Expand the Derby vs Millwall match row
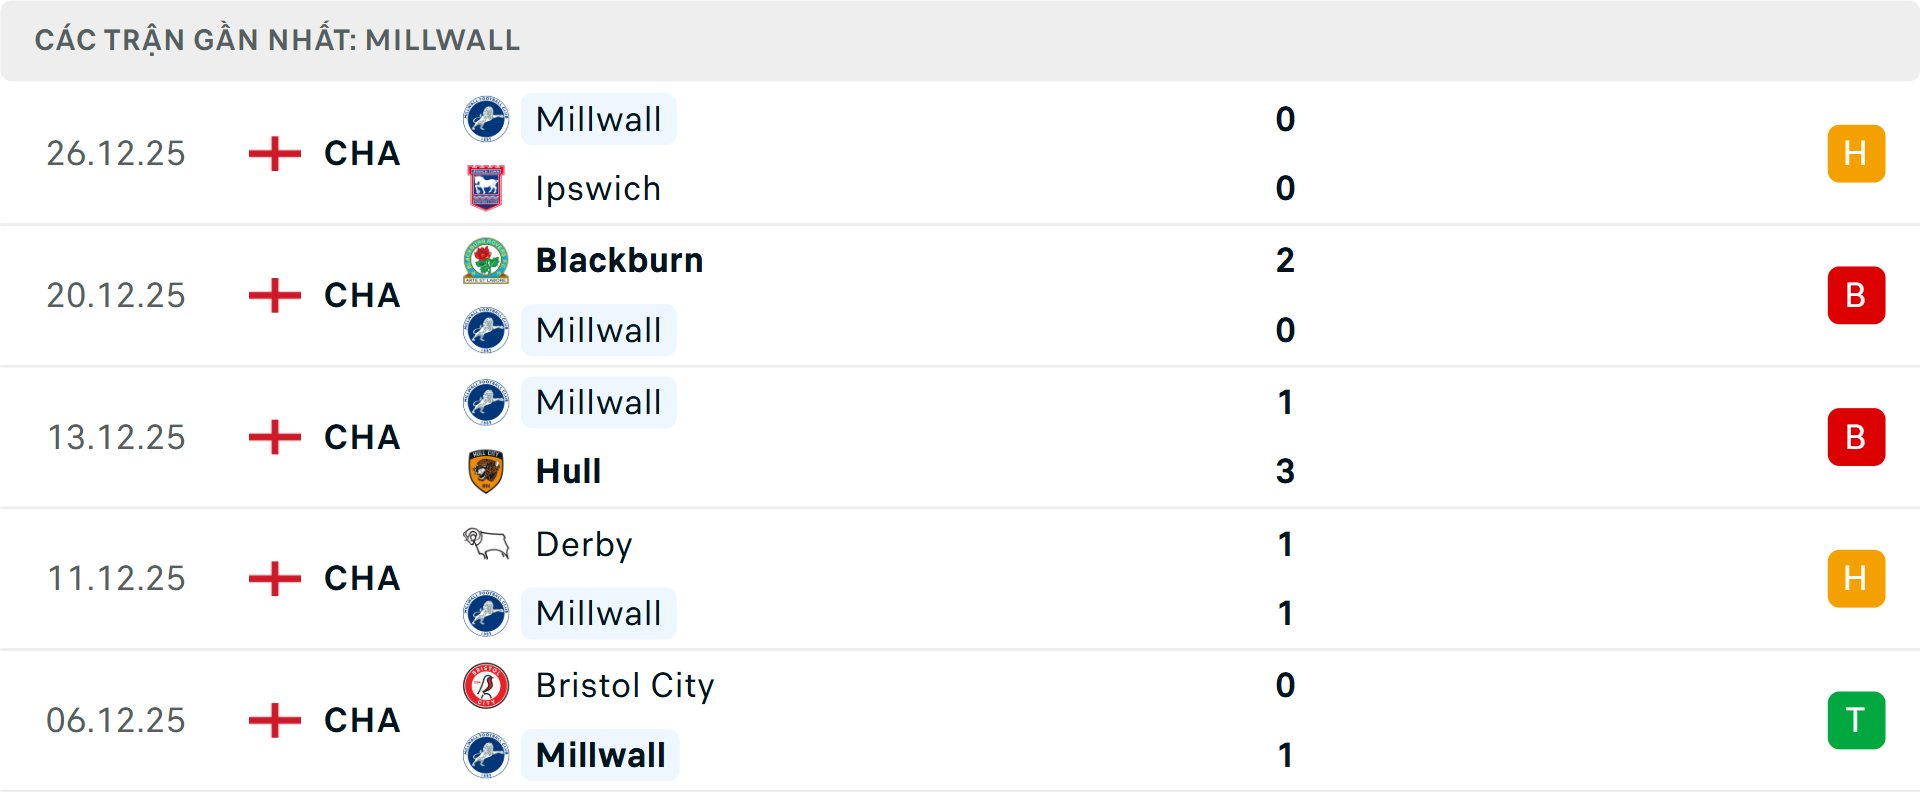The width and height of the screenshot is (1920, 792). point(960,578)
